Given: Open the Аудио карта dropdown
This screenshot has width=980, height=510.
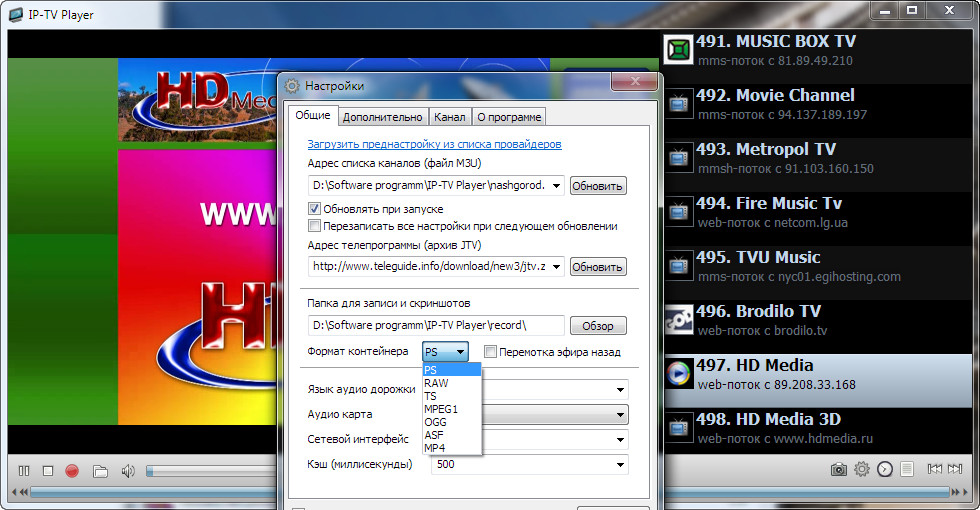Looking at the screenshot, I should coord(620,414).
